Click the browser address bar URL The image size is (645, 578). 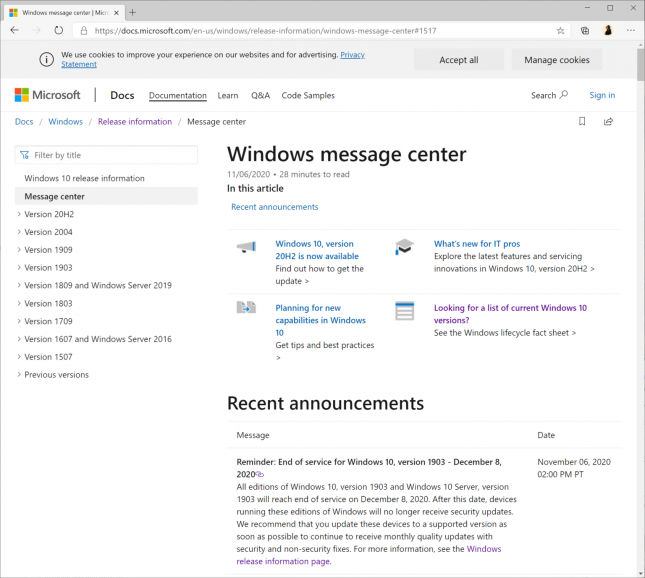tap(266, 31)
